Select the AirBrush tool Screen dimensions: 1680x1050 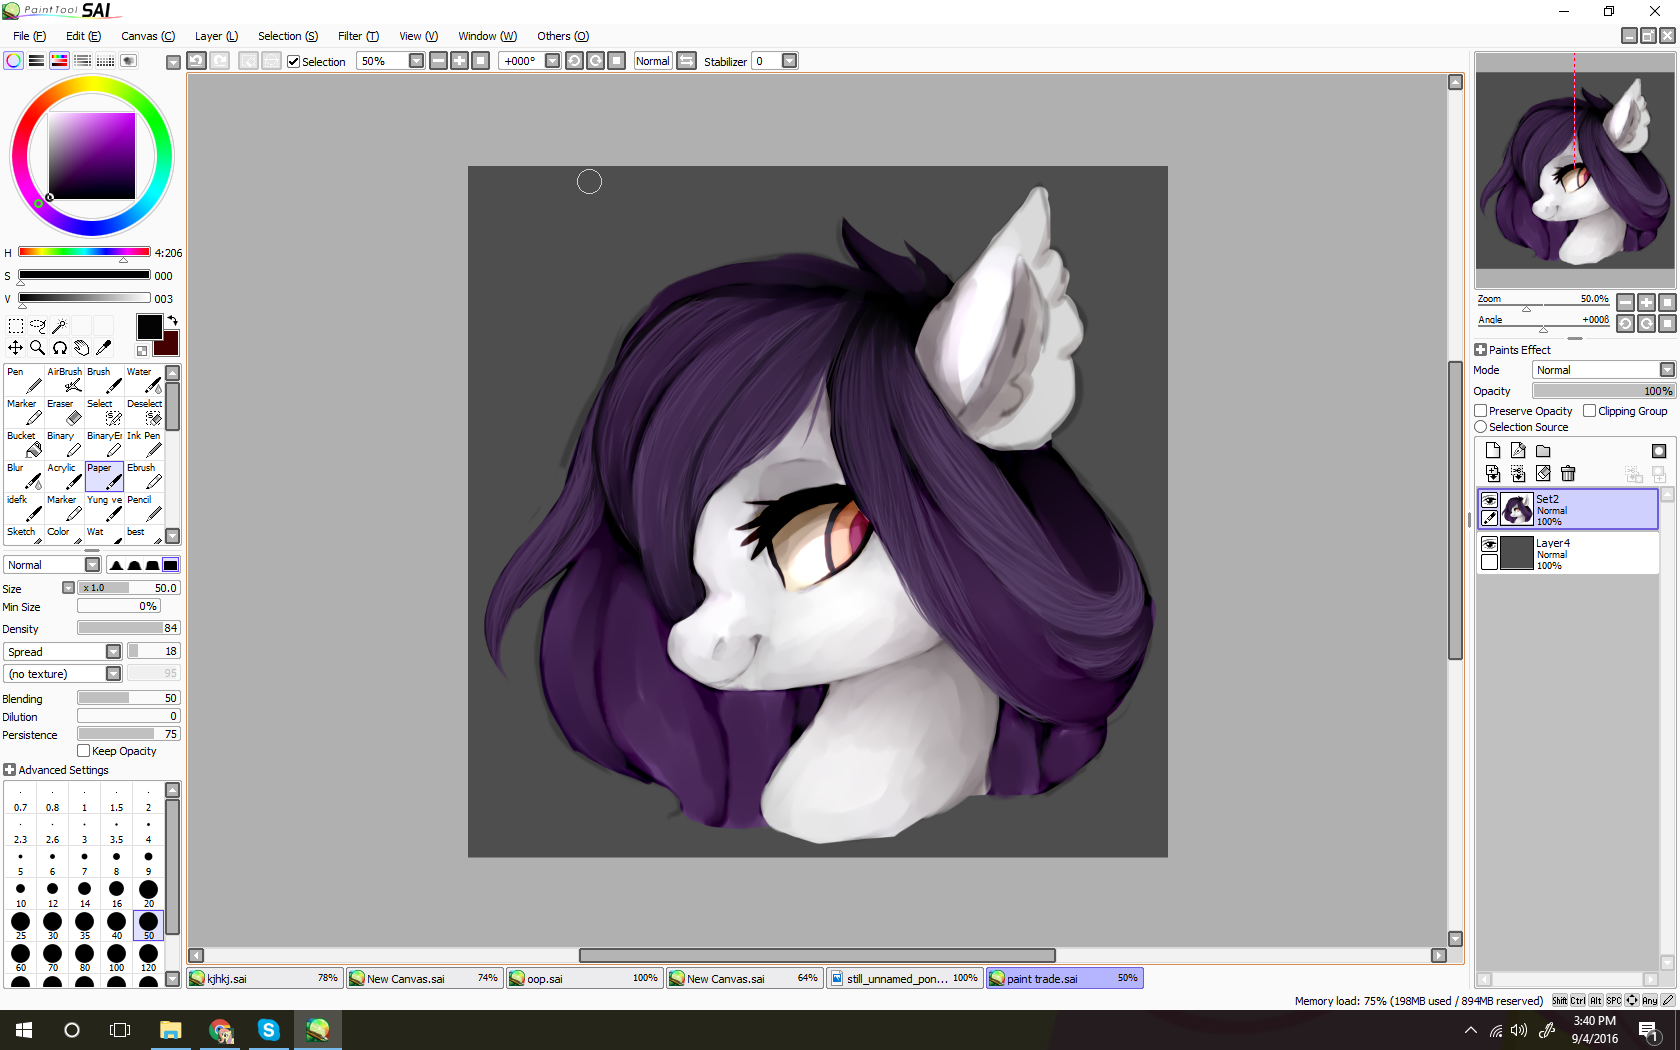[x=65, y=380]
